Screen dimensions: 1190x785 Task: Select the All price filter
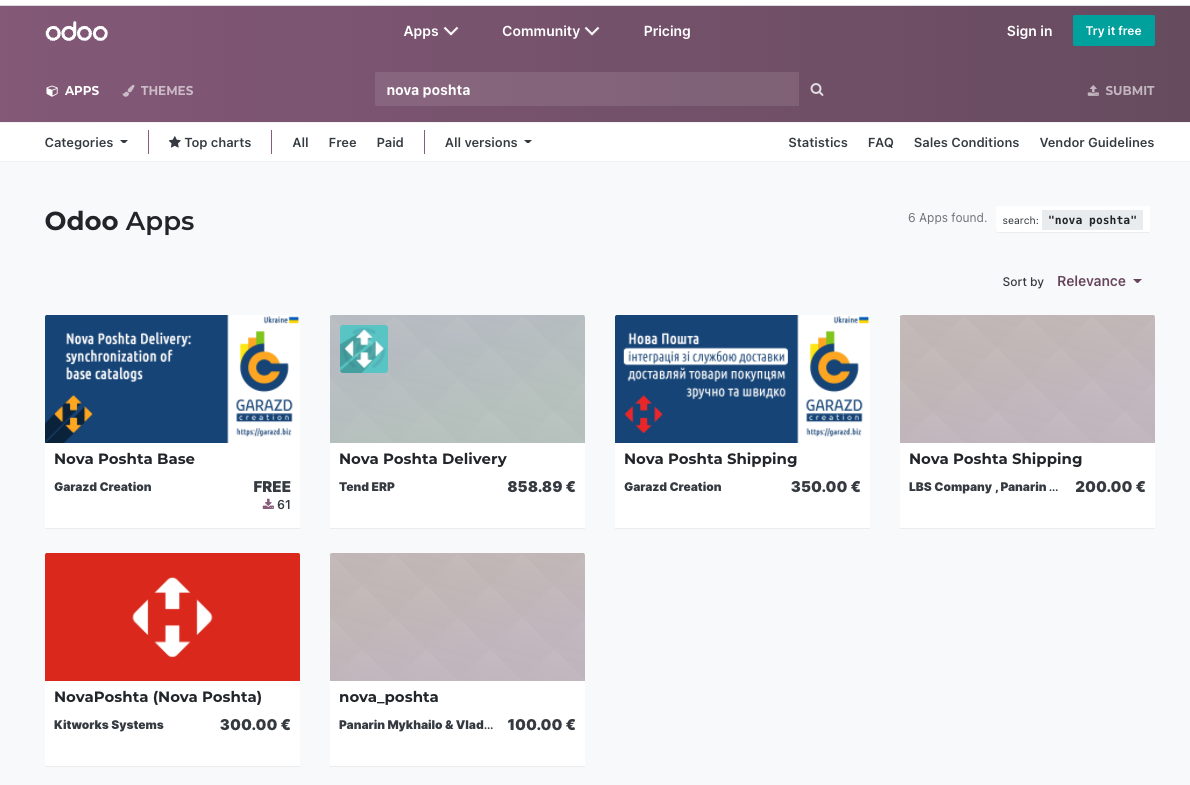pyautogui.click(x=301, y=142)
